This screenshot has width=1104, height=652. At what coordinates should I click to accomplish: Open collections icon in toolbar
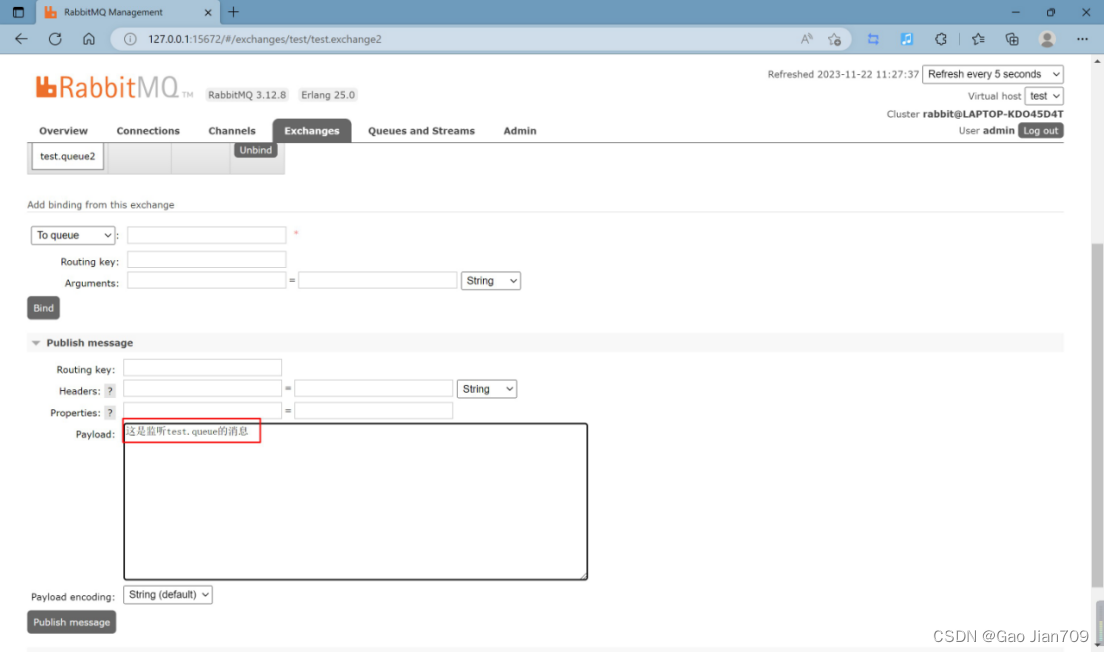[1012, 39]
